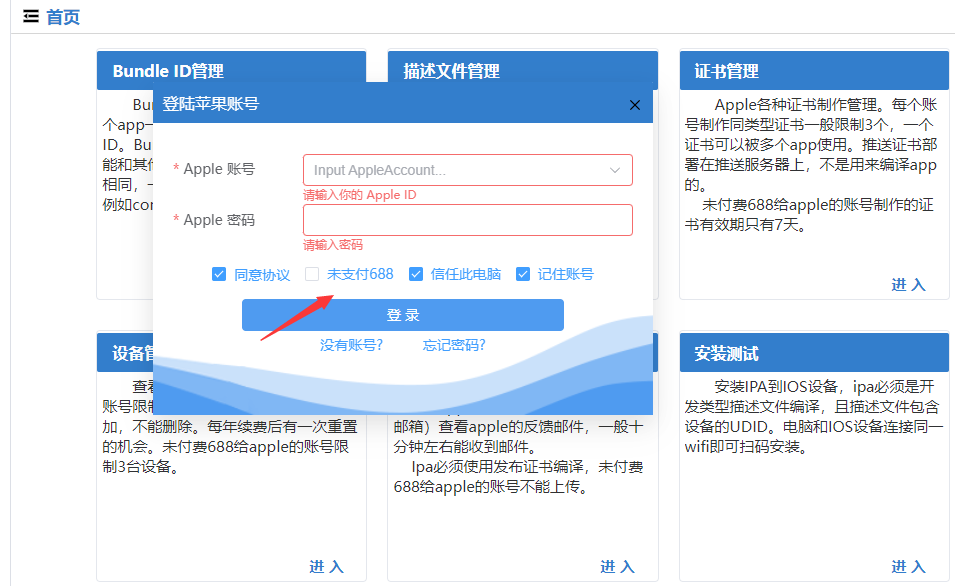
Task: Enter the 安装测试 card via 进入
Action: (x=909, y=567)
